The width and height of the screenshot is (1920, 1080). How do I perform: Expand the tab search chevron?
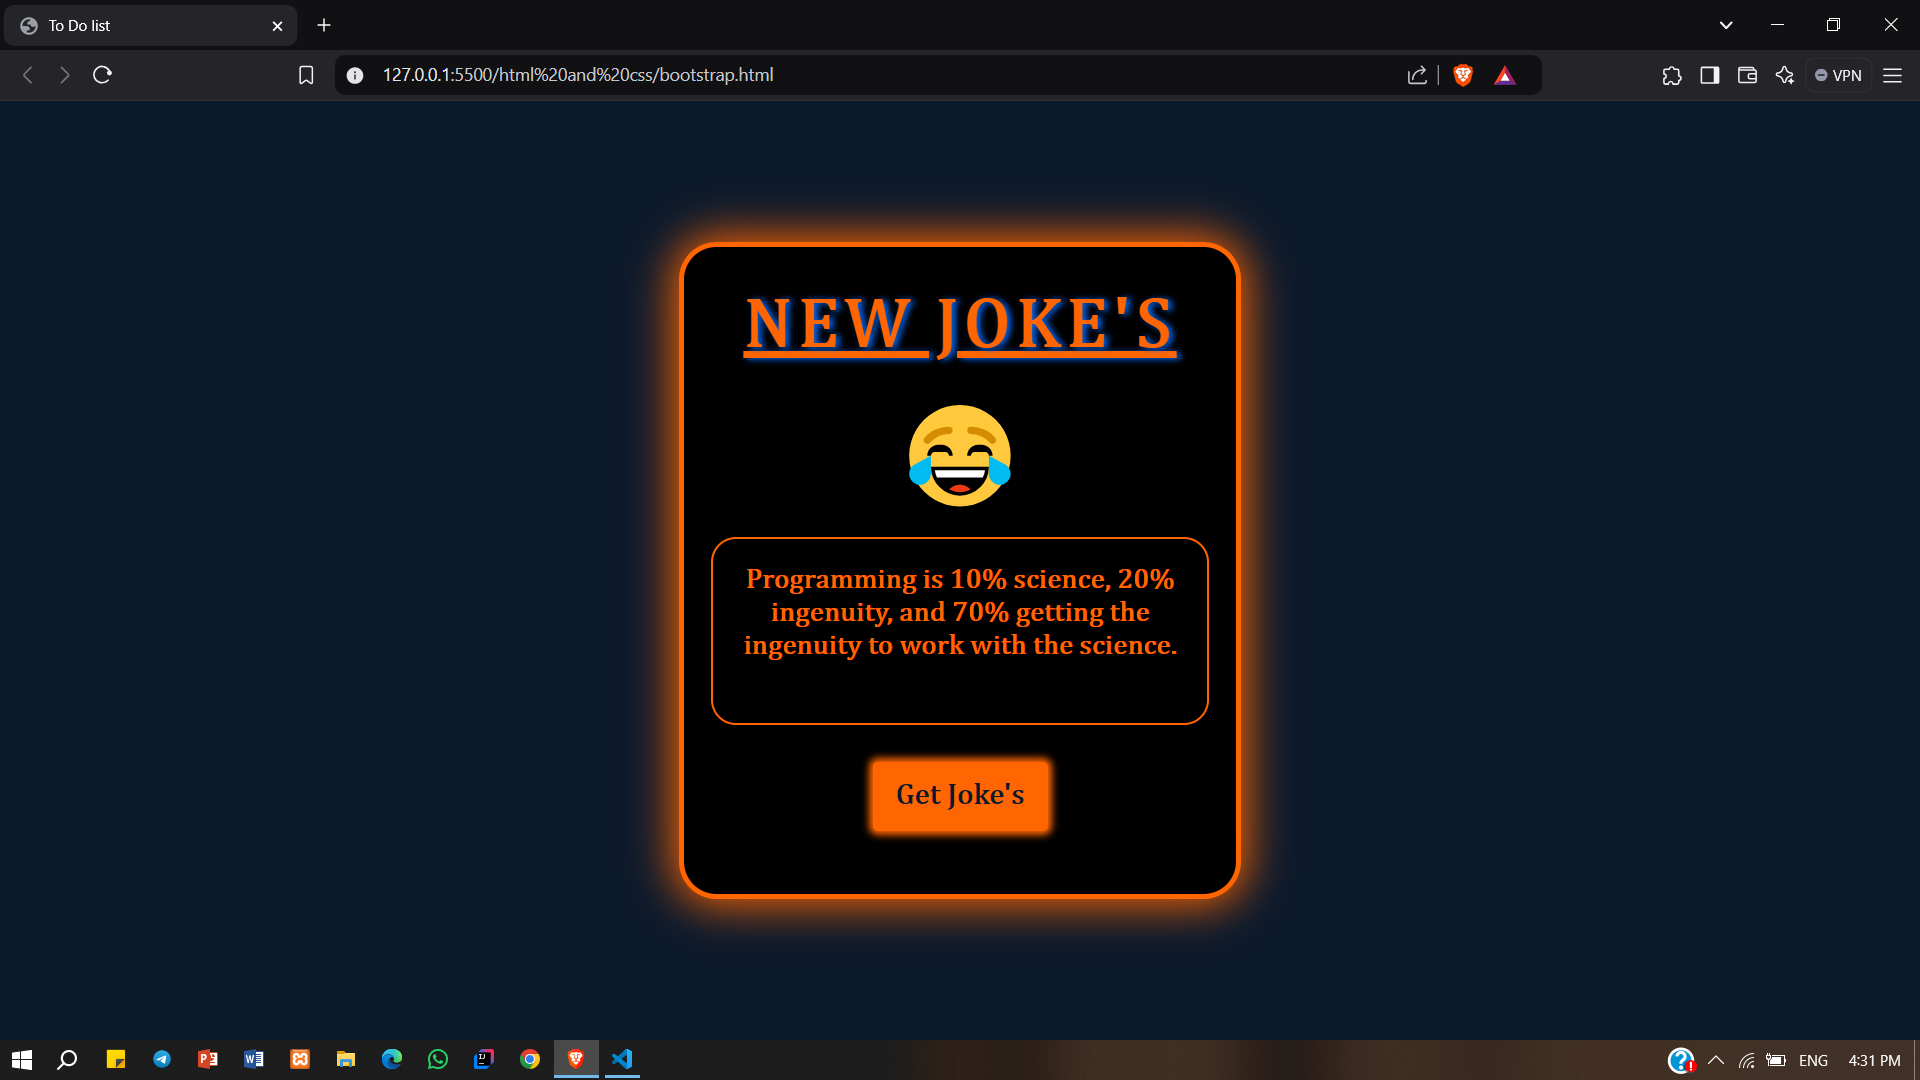[x=1726, y=25]
